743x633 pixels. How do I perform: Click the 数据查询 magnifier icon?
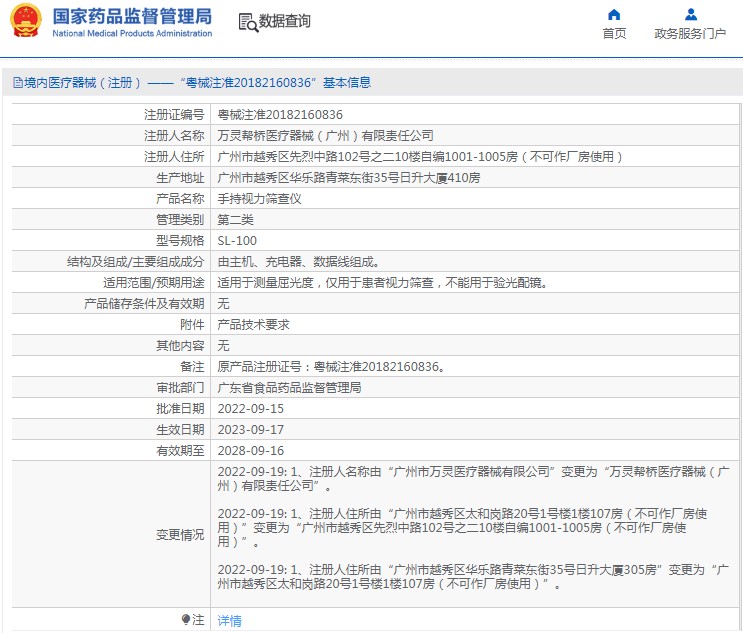(x=247, y=22)
